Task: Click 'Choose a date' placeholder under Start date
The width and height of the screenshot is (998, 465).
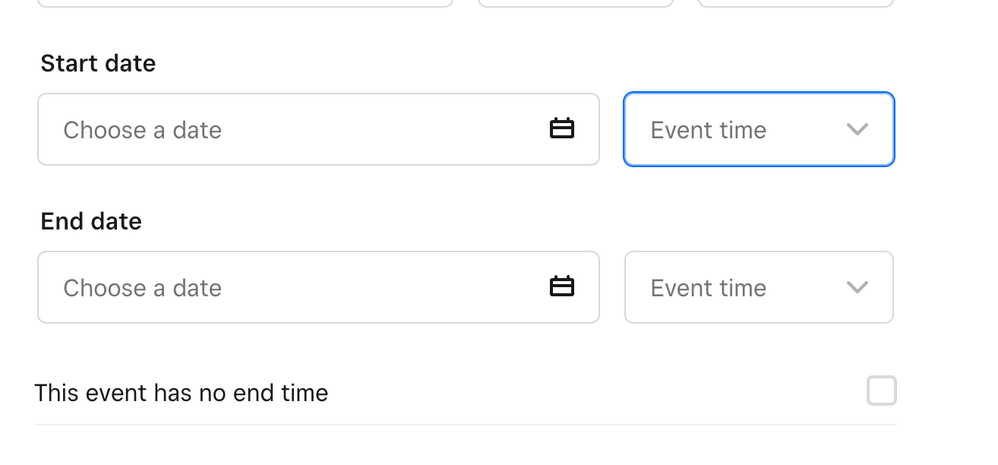Action: tap(142, 130)
